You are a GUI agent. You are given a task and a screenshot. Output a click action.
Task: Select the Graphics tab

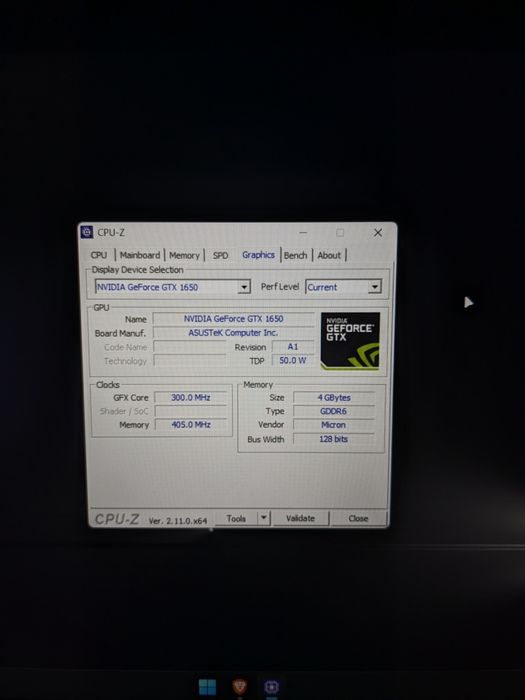[258, 254]
